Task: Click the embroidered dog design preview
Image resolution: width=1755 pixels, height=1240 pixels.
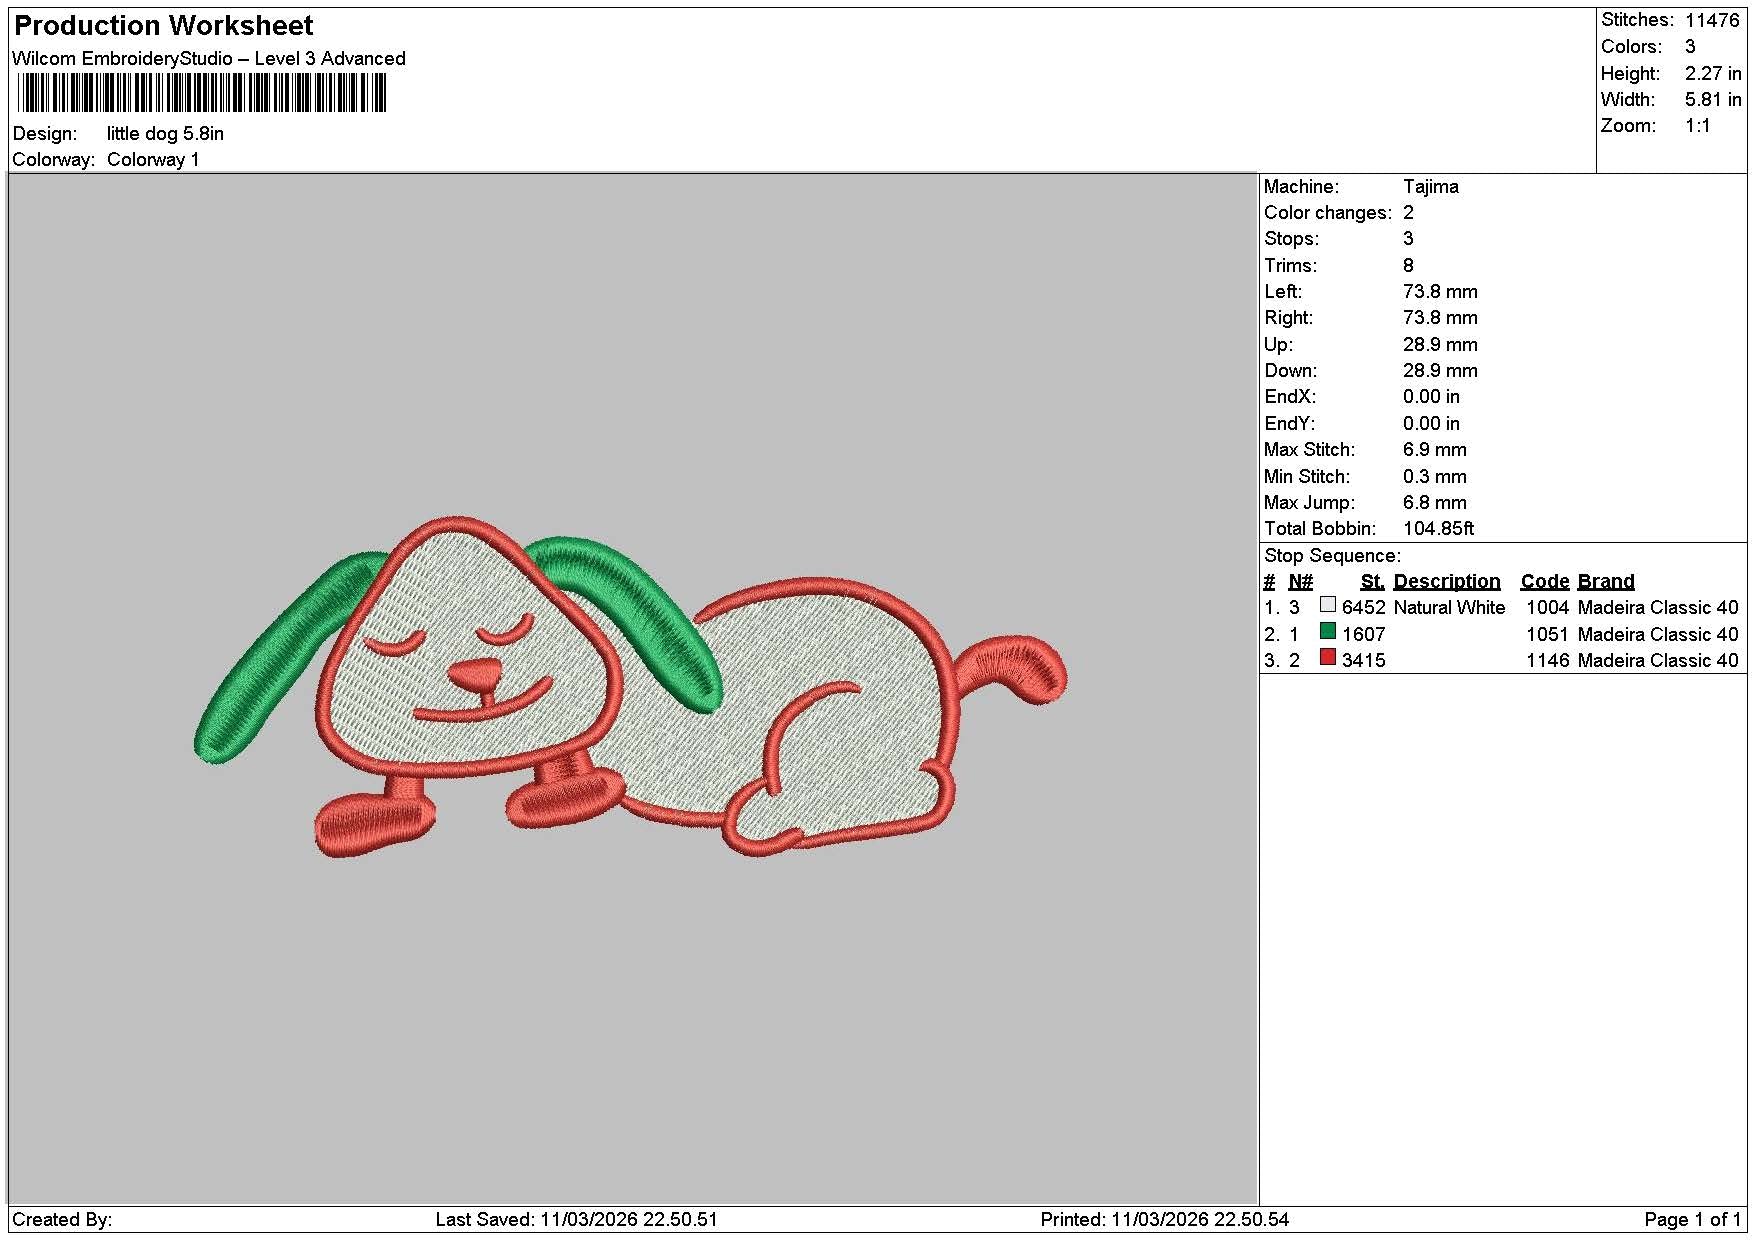Action: 631,686
